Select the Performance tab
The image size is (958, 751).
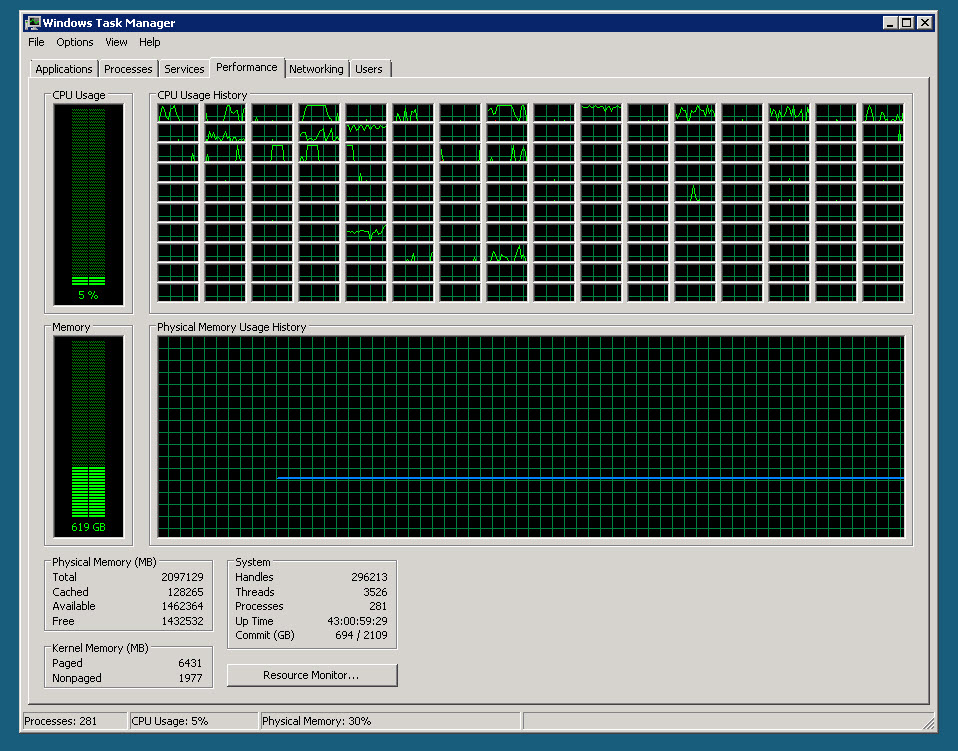click(247, 67)
